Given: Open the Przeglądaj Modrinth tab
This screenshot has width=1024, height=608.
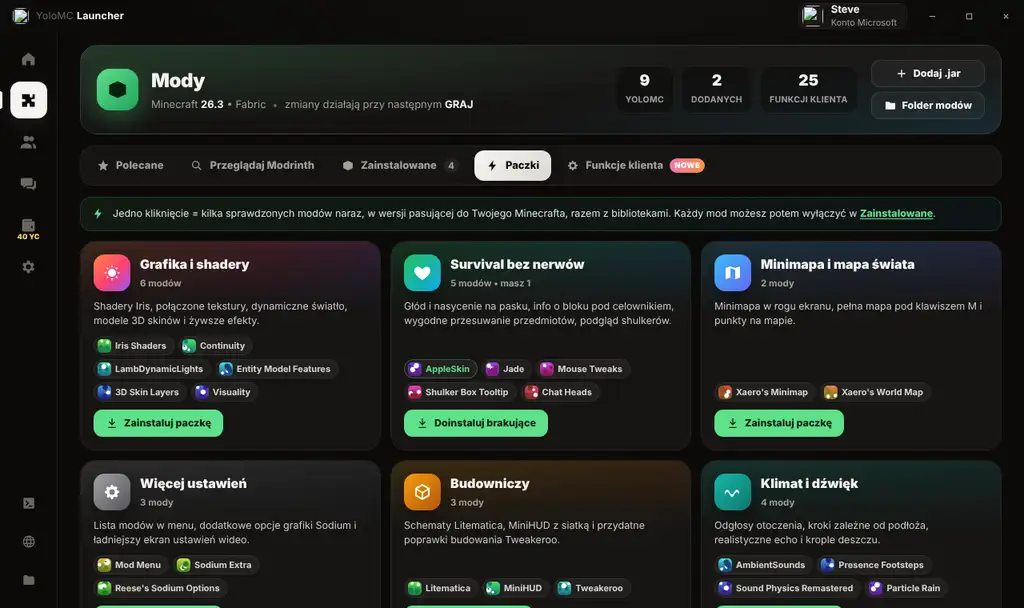Looking at the screenshot, I should click(x=253, y=165).
